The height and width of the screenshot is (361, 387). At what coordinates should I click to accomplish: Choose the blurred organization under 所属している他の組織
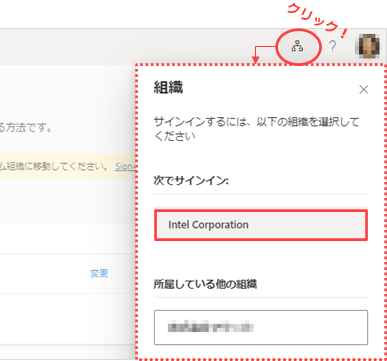click(261, 327)
